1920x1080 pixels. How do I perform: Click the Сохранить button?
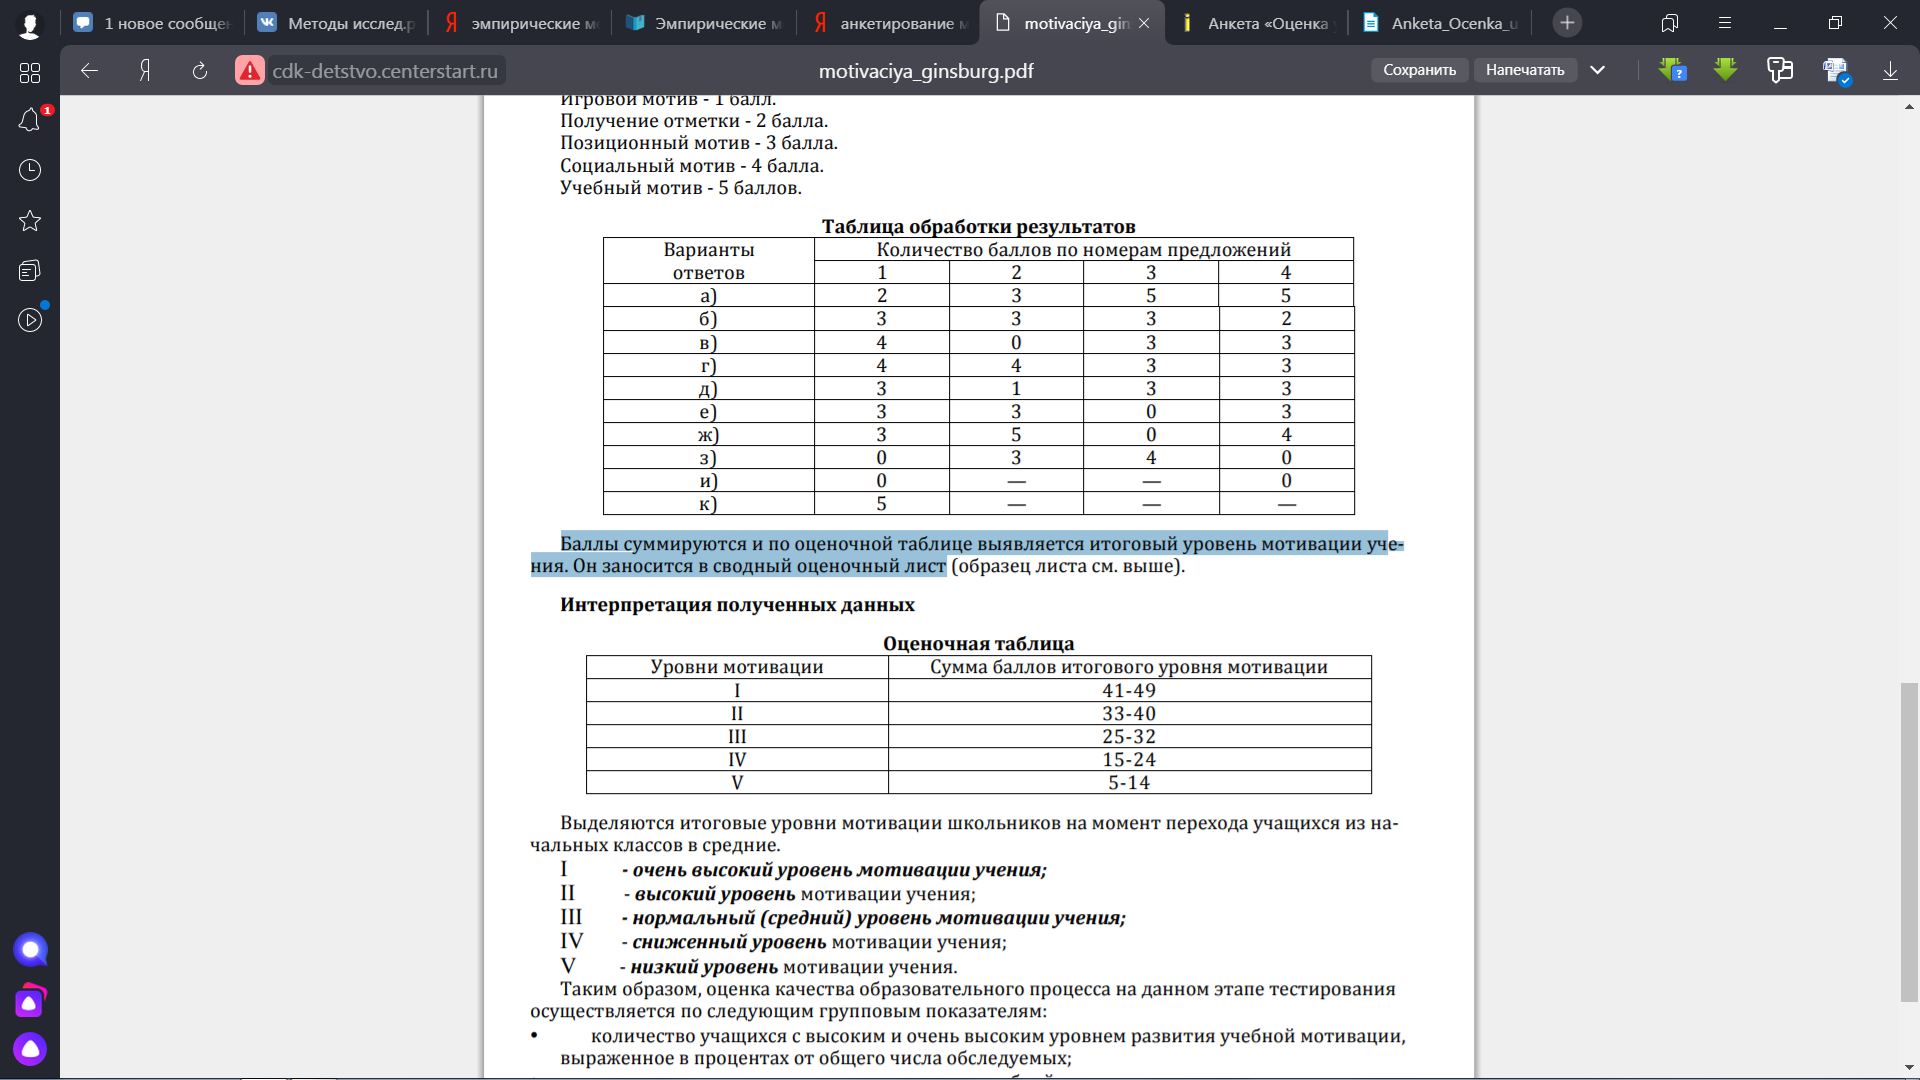coord(1419,70)
